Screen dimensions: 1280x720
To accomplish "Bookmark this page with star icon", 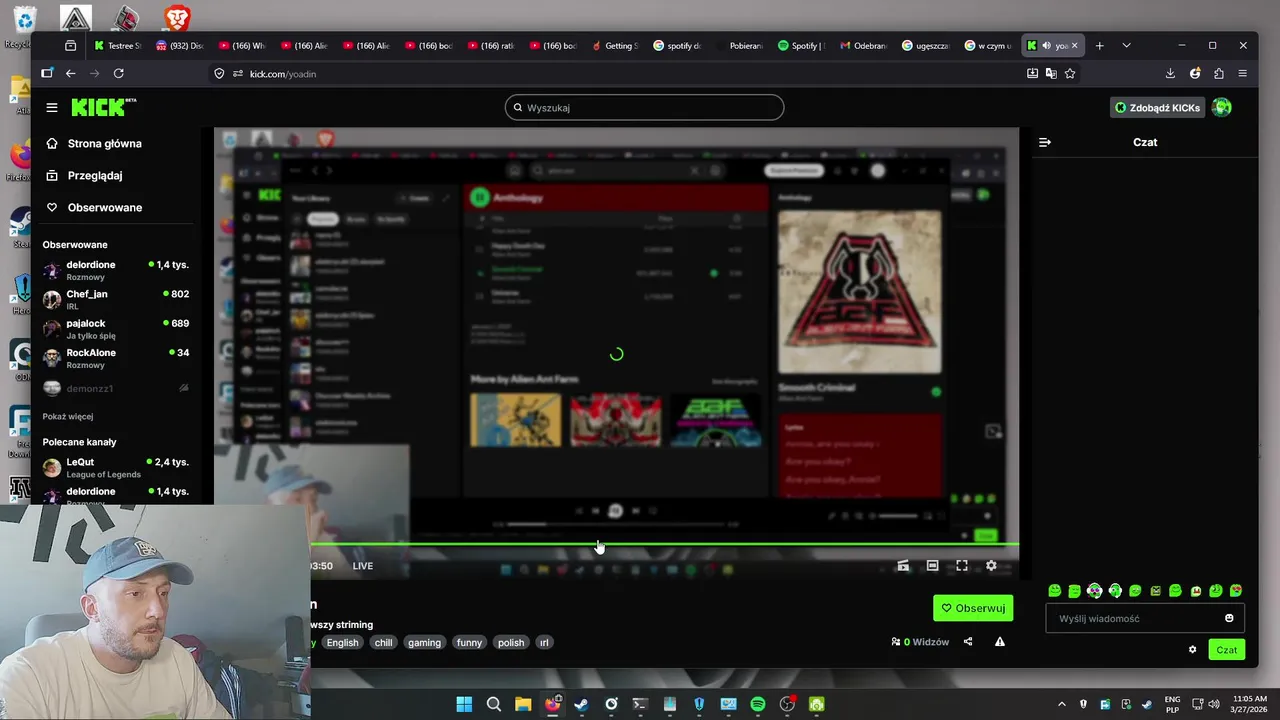I will 1070,73.
